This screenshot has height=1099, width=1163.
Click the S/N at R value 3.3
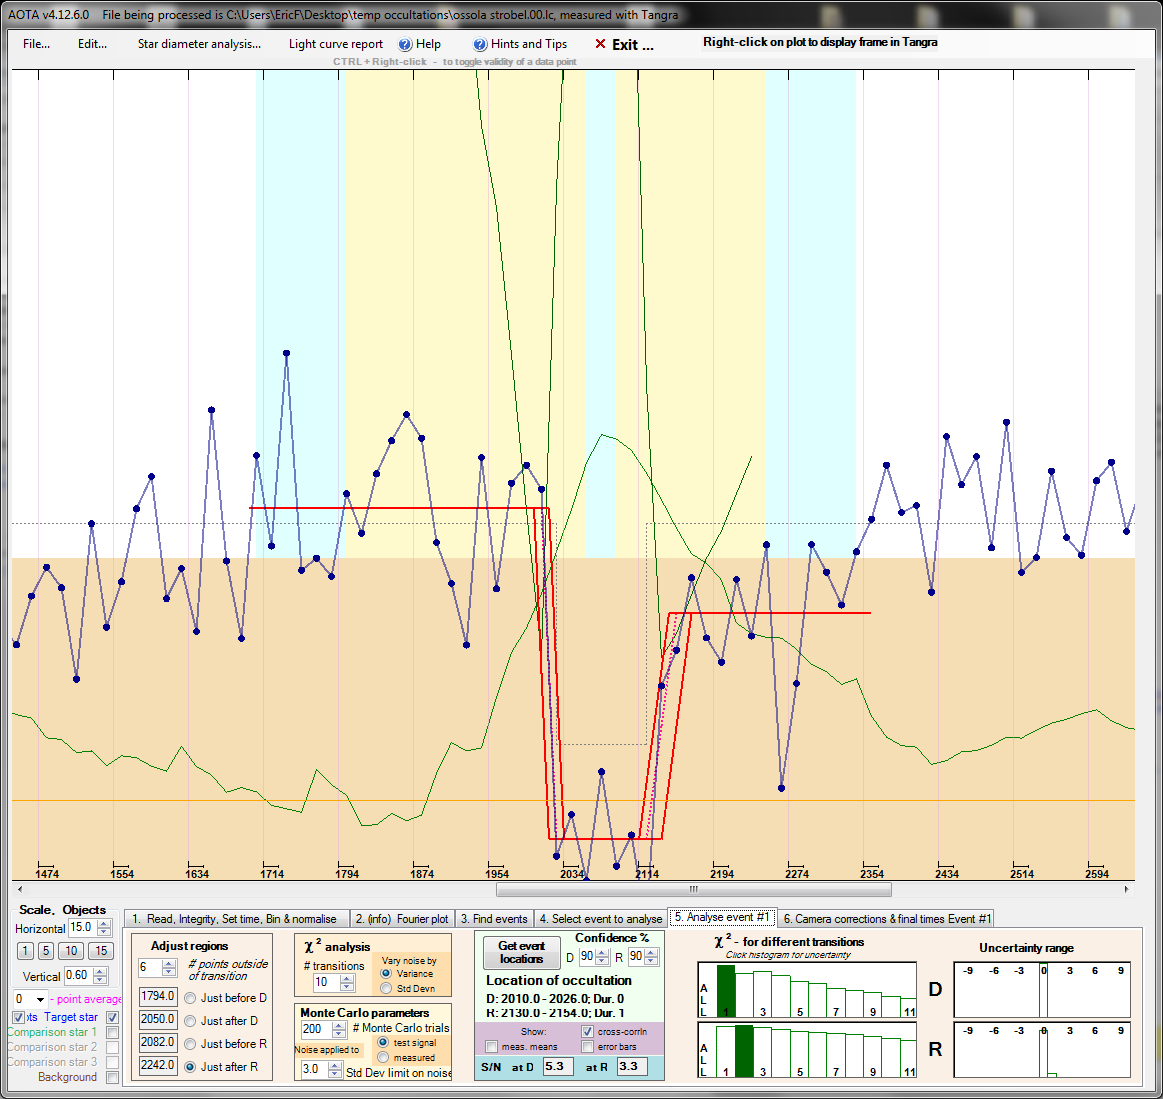(x=631, y=1066)
